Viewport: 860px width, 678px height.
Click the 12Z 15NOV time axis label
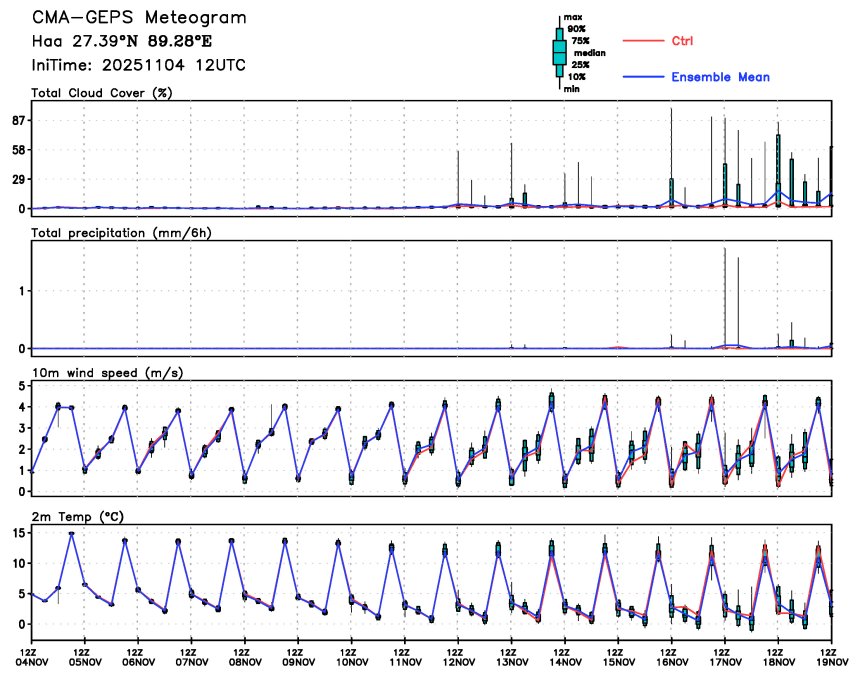click(618, 657)
